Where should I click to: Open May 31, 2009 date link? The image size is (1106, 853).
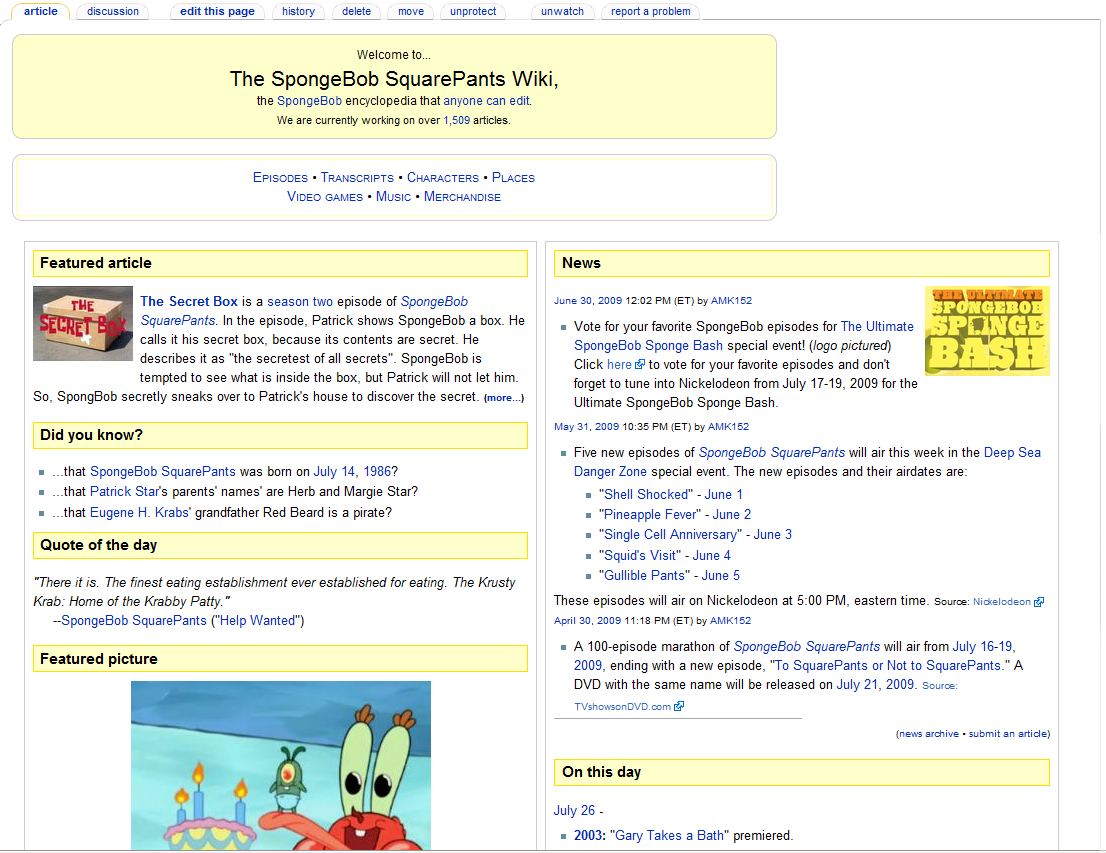tap(586, 427)
